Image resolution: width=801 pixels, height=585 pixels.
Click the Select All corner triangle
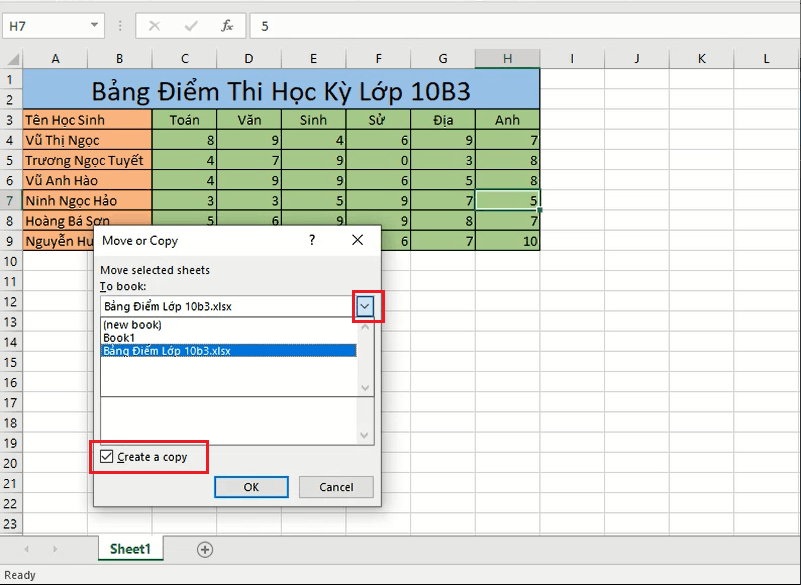point(12,58)
